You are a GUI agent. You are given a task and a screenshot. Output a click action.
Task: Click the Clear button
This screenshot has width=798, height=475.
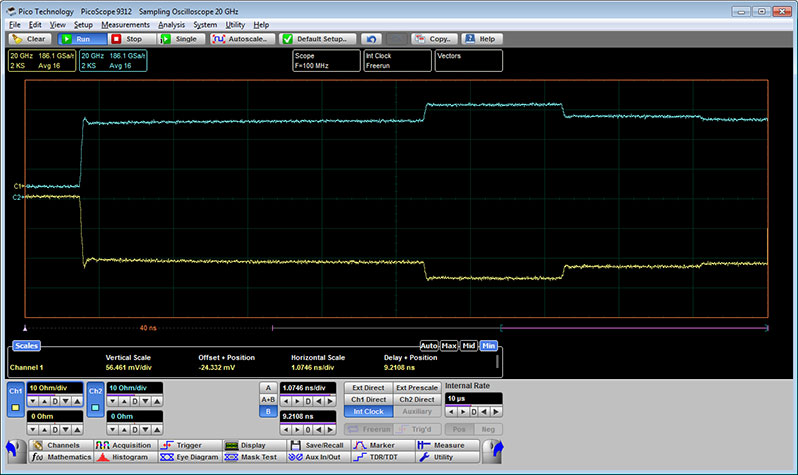point(29,38)
